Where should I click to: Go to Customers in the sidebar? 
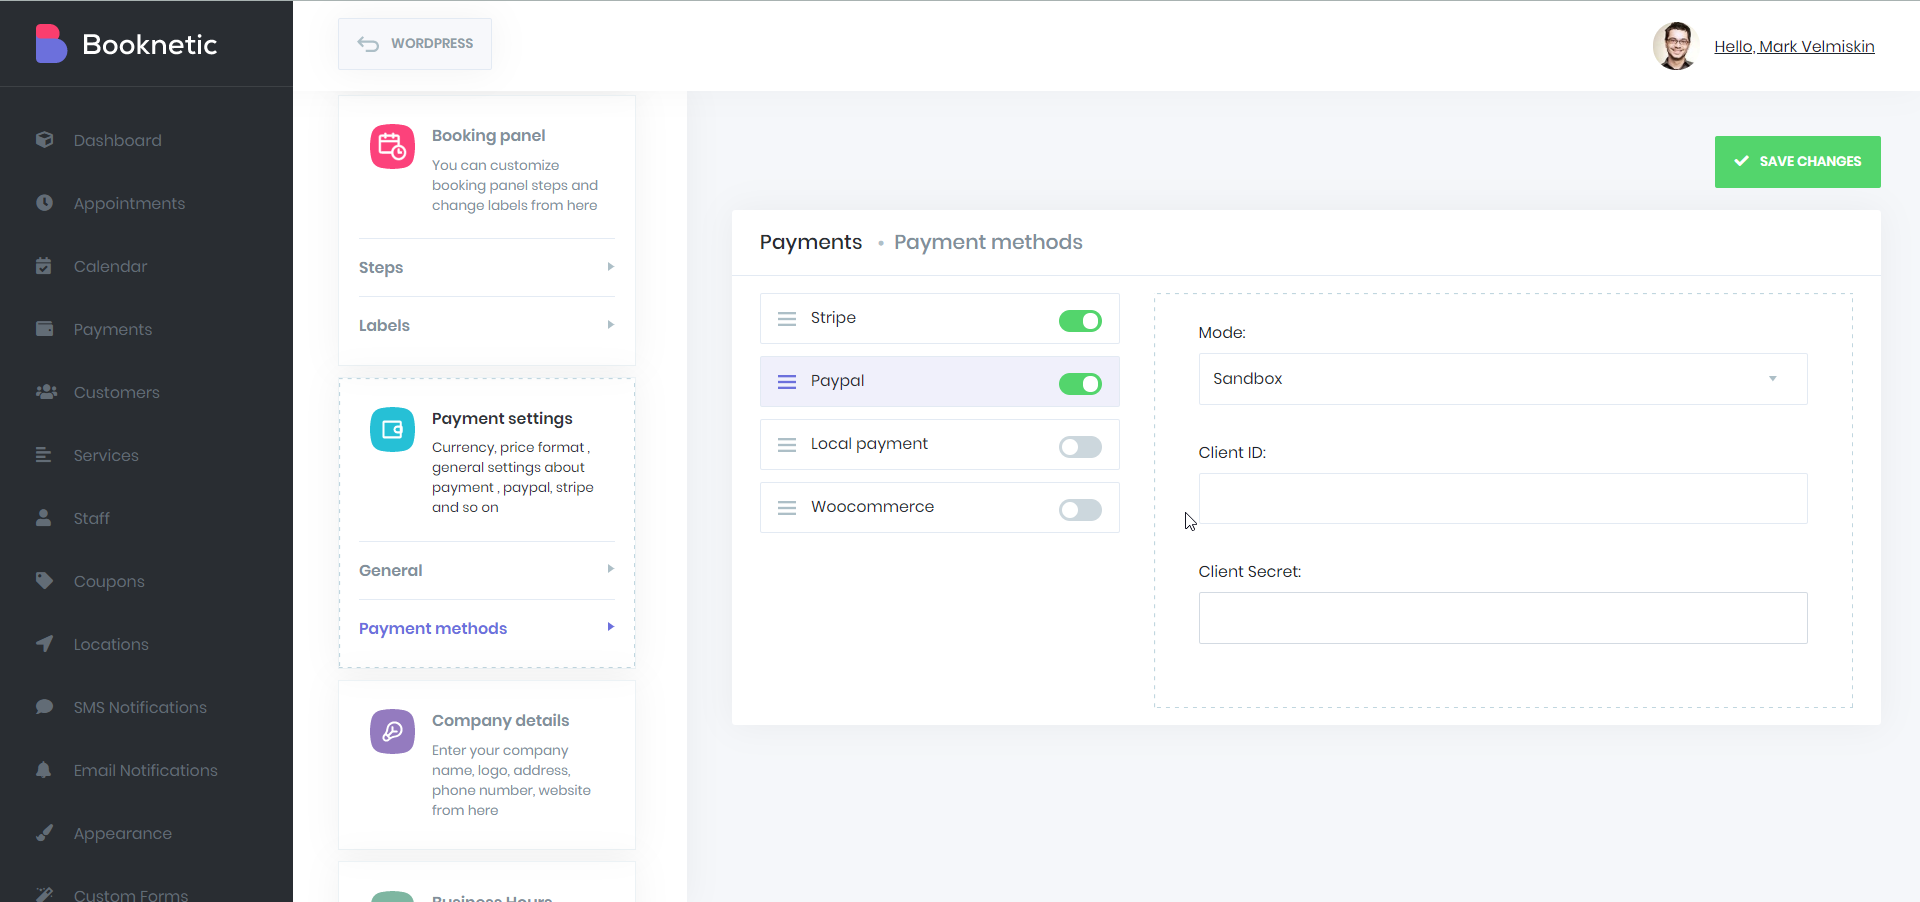pyautogui.click(x=116, y=392)
